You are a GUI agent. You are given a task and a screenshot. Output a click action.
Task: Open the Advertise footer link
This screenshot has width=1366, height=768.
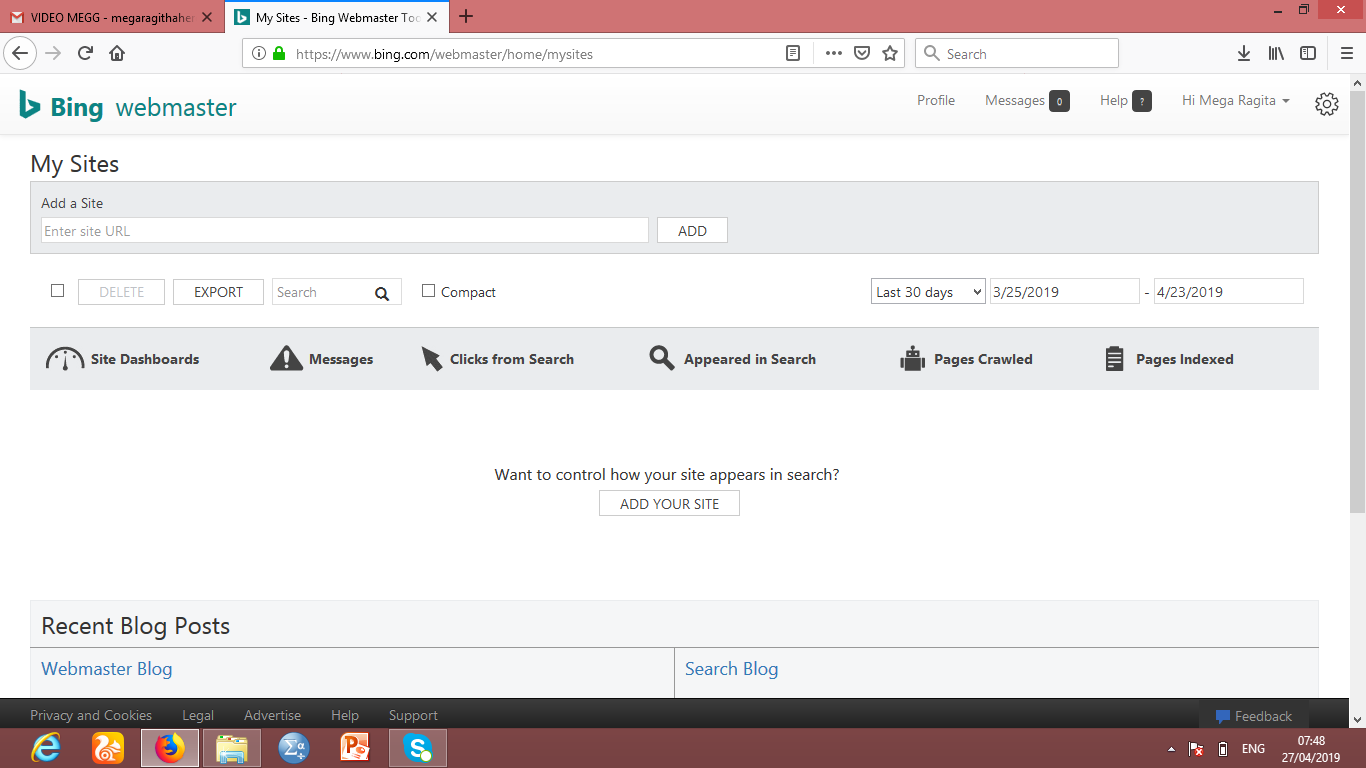tap(272, 715)
